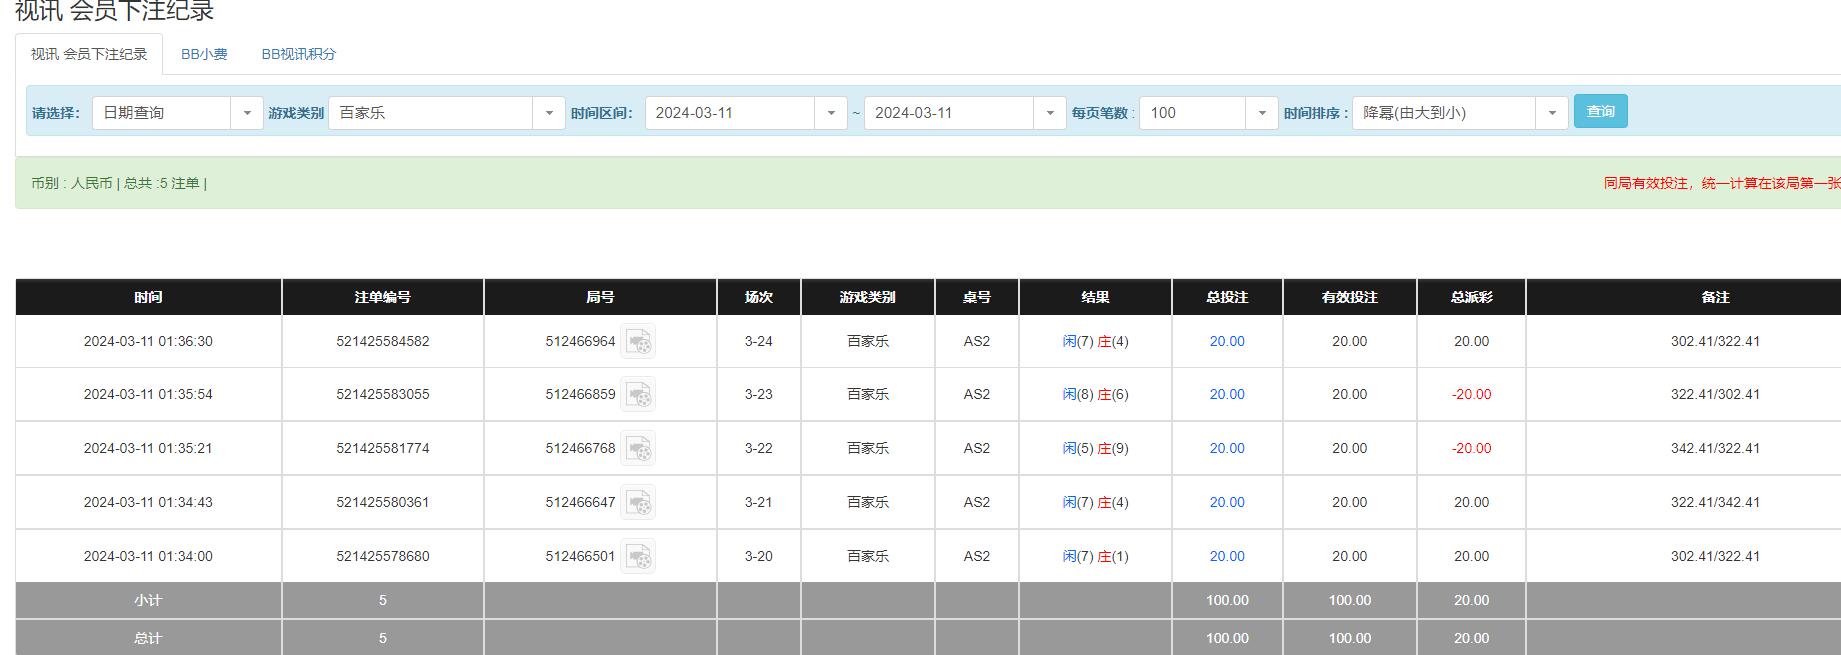Open video replay icon beside 512466647
Viewport: 1841px width, 655px height.
pyautogui.click(x=638, y=503)
